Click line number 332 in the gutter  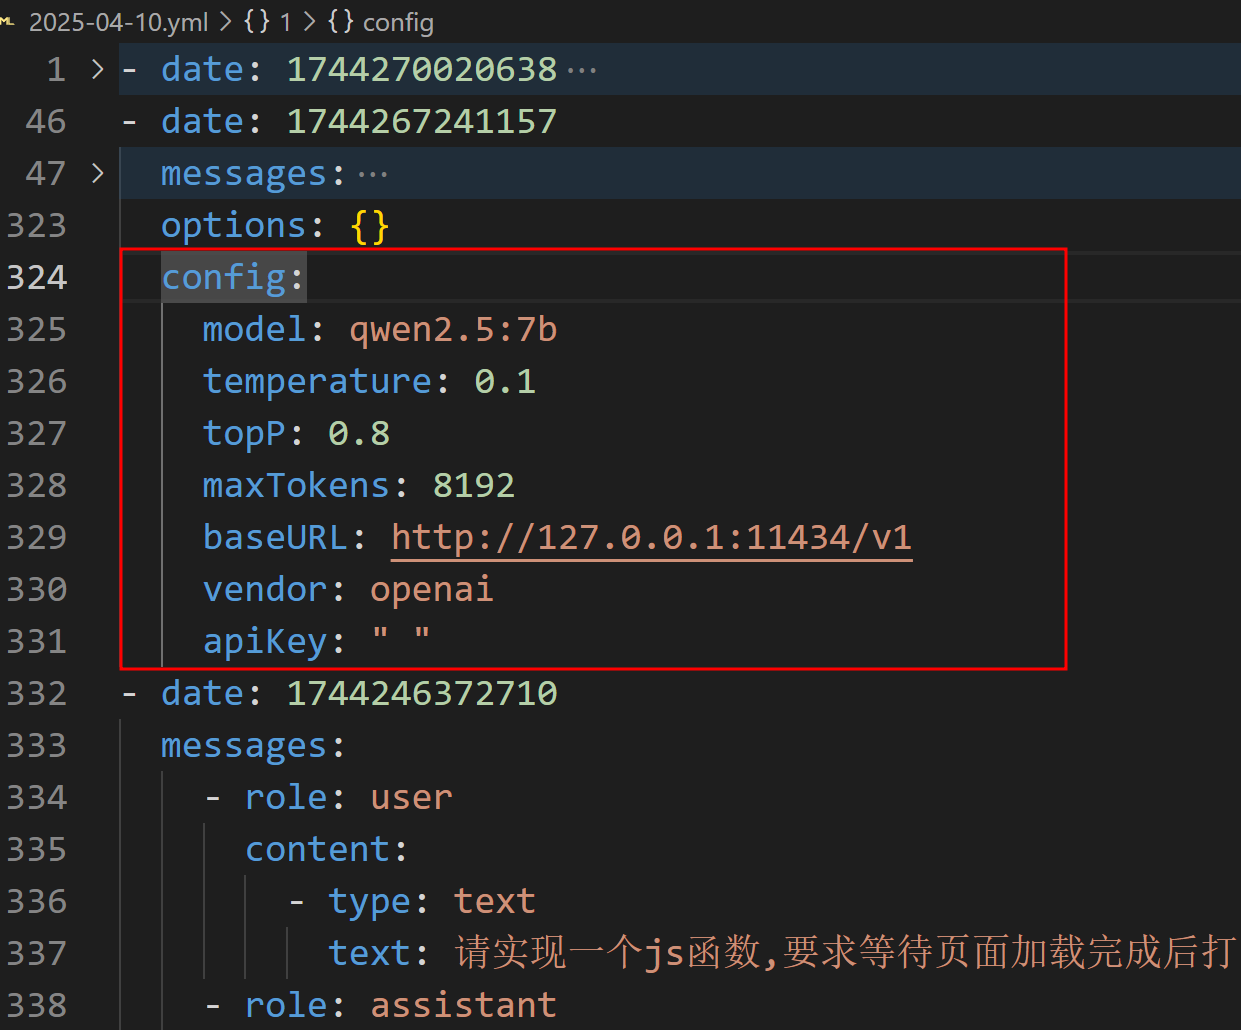[37, 693]
